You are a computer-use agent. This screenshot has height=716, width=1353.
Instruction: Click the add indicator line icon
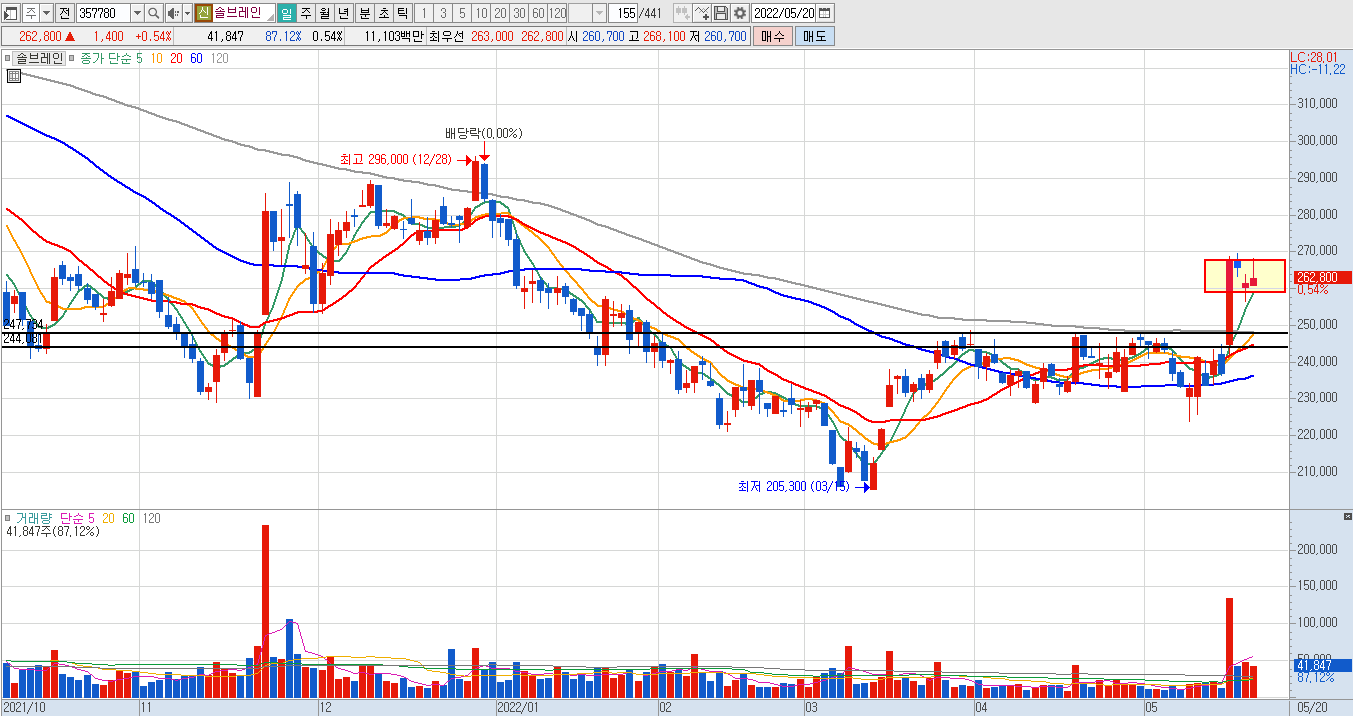701,13
